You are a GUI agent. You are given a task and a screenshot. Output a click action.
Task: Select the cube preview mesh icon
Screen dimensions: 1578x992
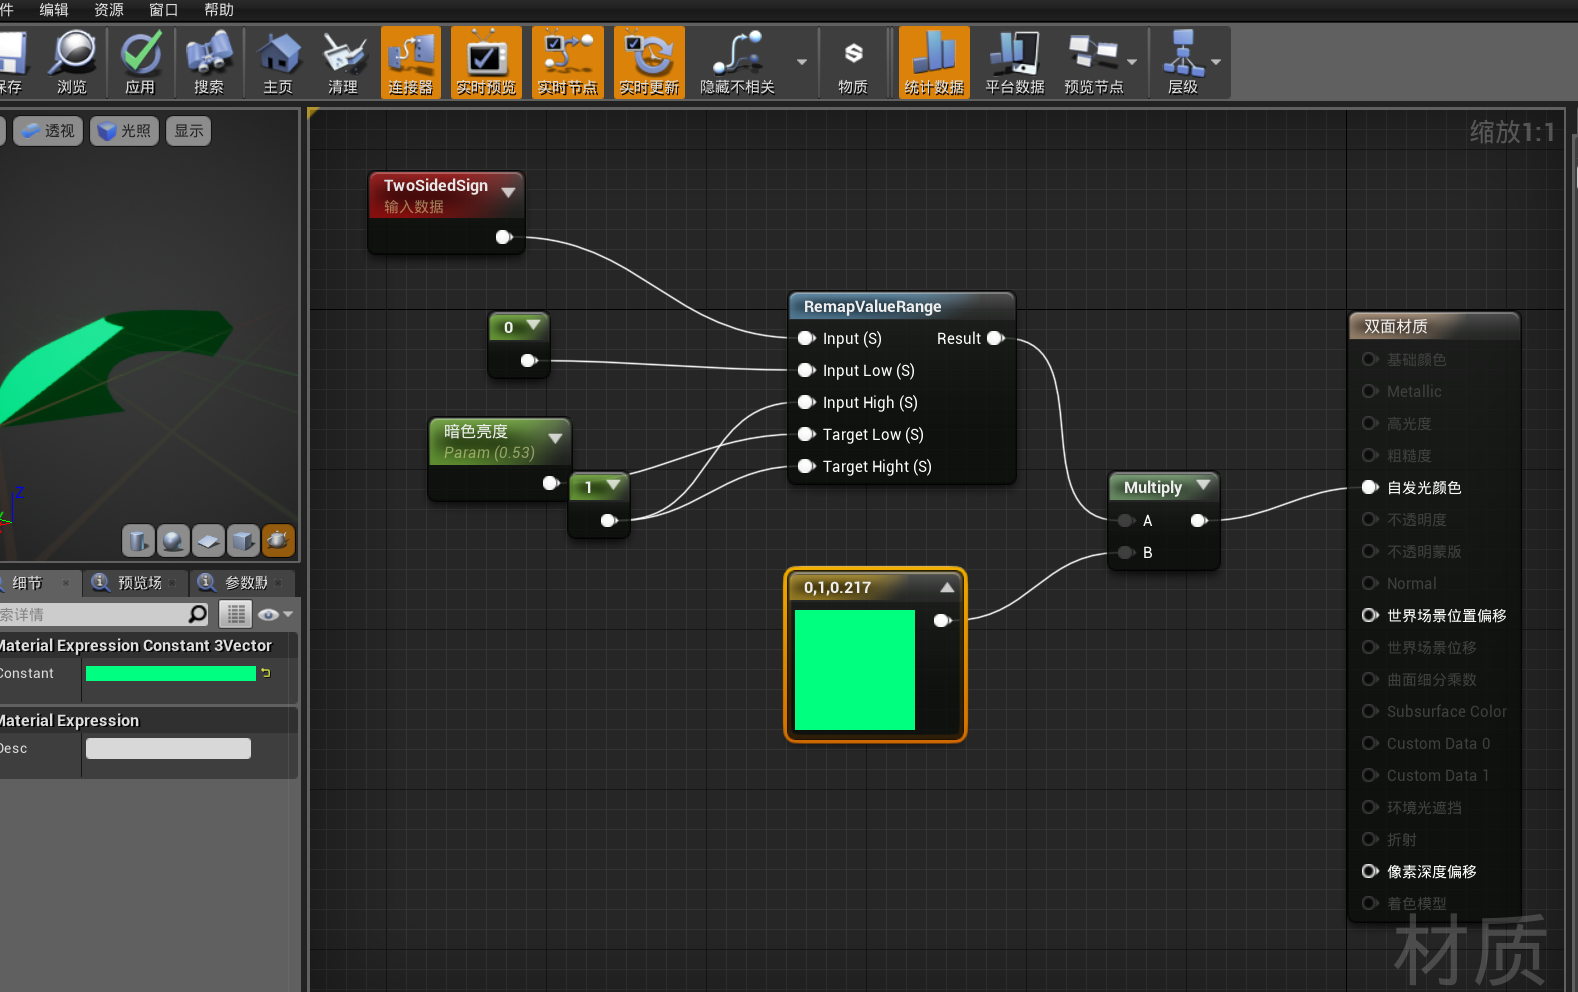[x=243, y=541]
